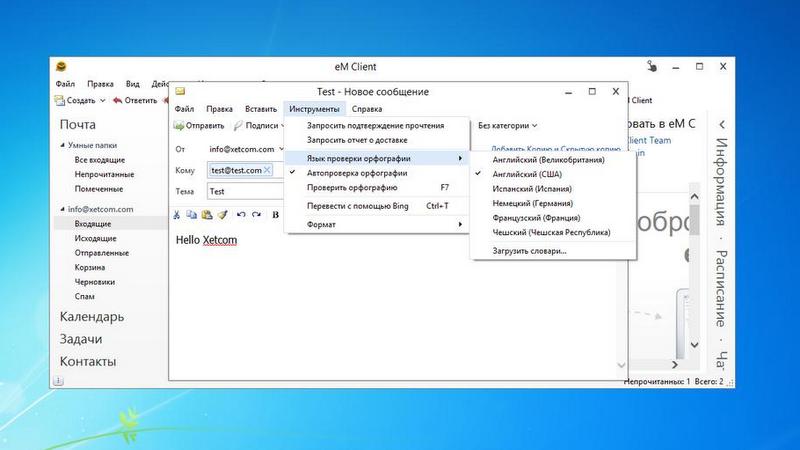Open Расписание tab in right sidebar

point(720,289)
